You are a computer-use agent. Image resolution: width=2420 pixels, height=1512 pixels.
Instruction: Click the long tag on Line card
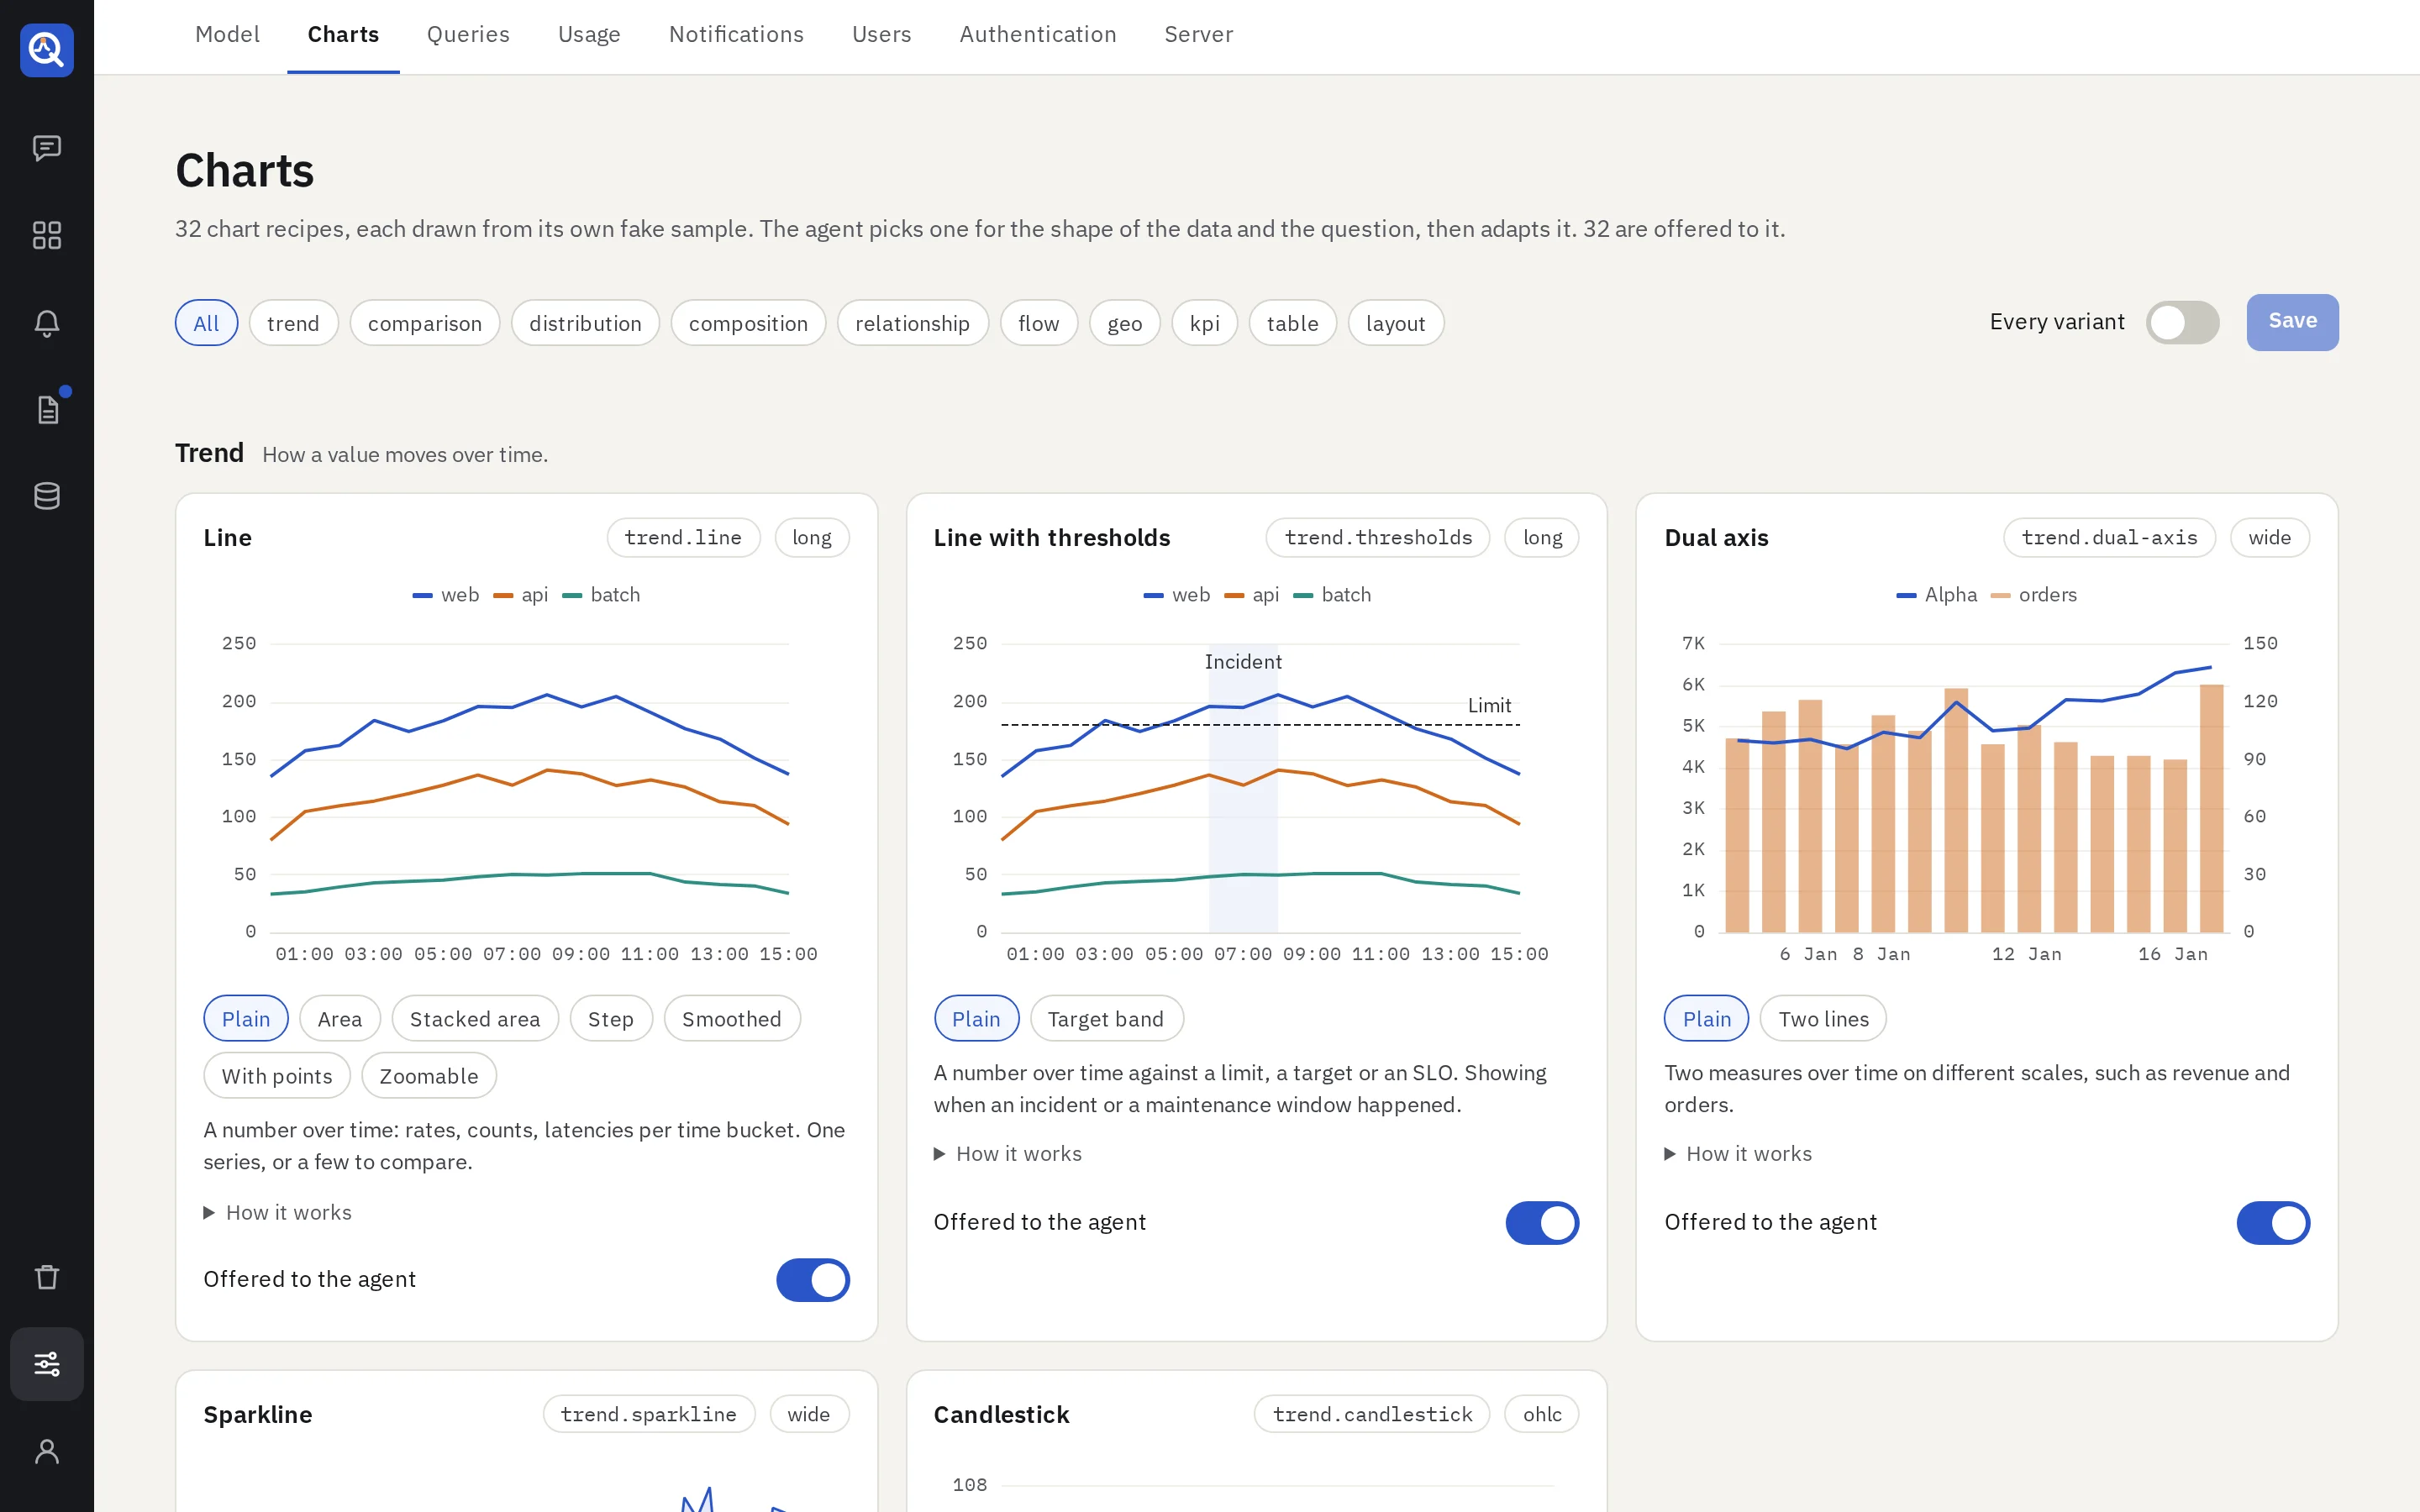[812, 537]
